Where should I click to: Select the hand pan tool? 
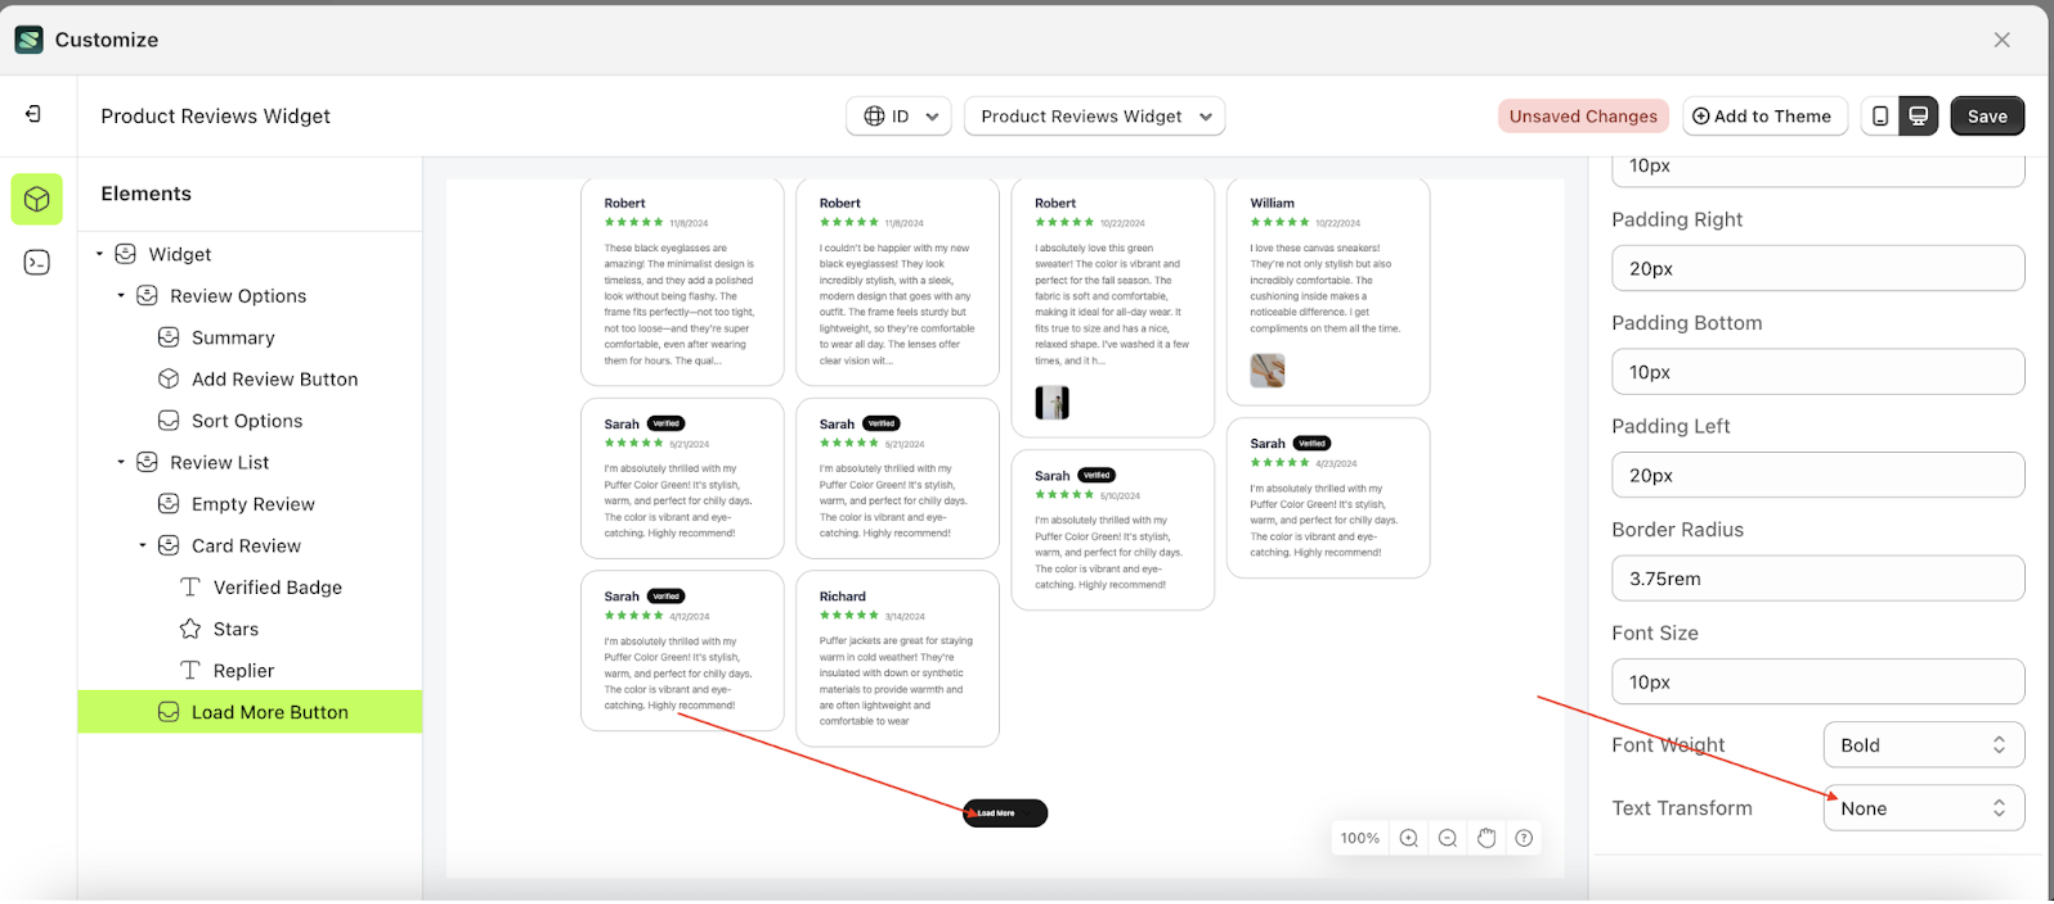pos(1486,838)
